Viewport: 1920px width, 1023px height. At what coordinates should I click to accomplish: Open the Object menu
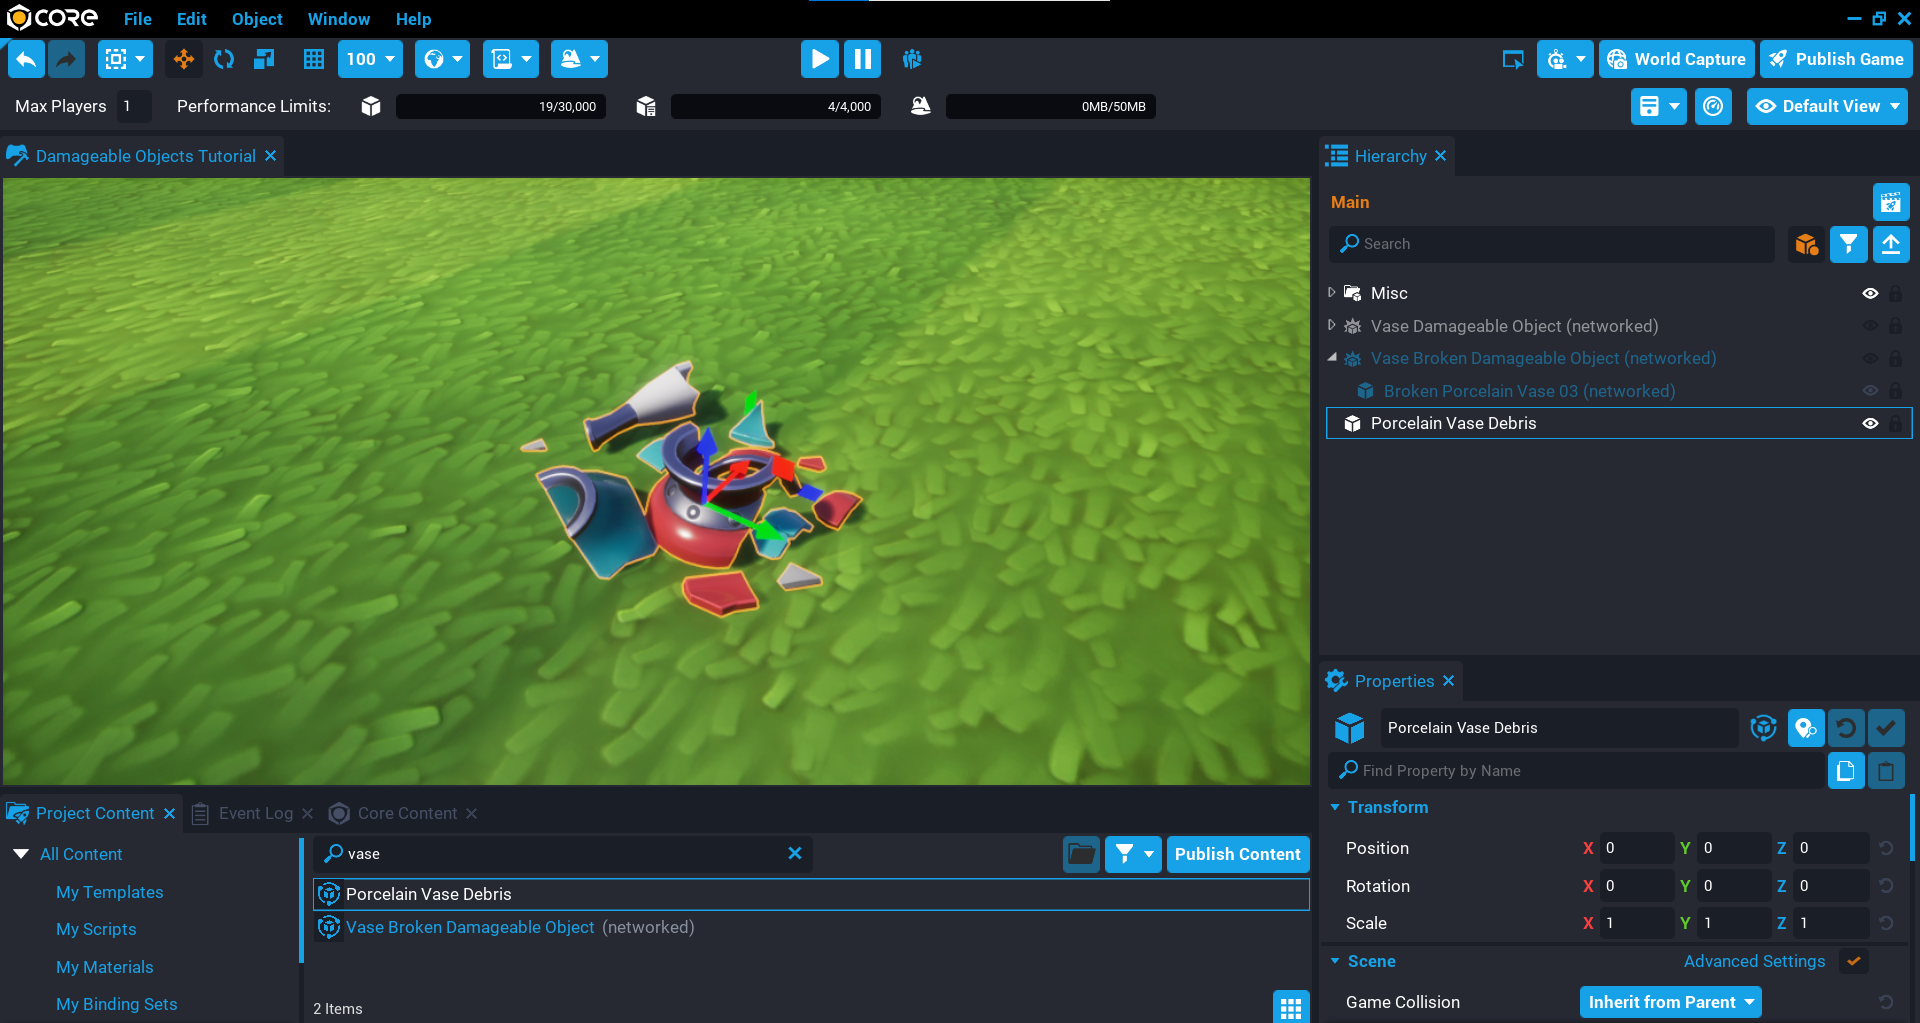click(x=257, y=19)
